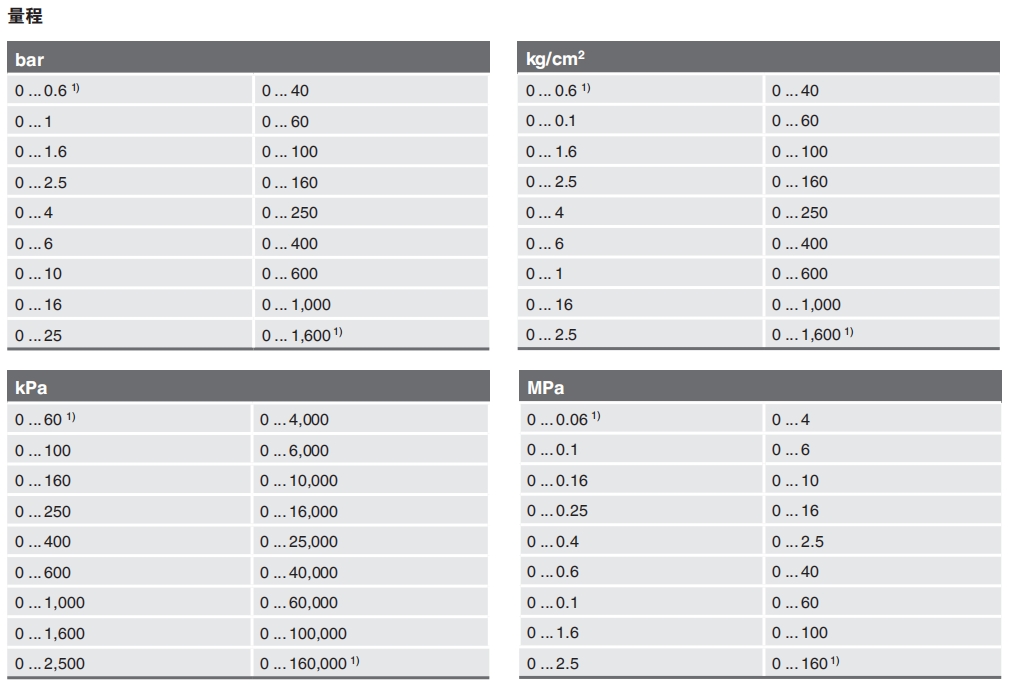Click the 0 ... 0.4 cell
Viewport: 1018px width, 688px height.
[553, 541]
